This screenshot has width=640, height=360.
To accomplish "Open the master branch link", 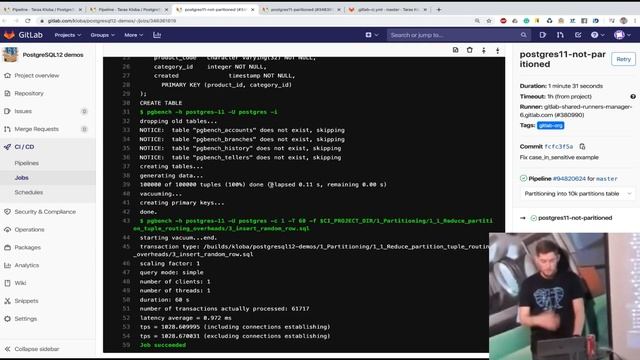I will pyautogui.click(x=607, y=179).
